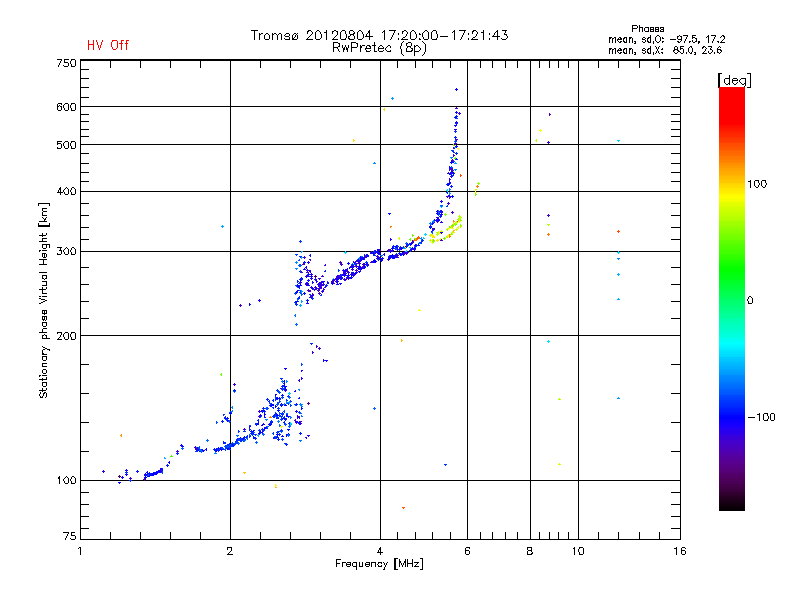Click the colorbar tick label '100'

tap(757, 184)
